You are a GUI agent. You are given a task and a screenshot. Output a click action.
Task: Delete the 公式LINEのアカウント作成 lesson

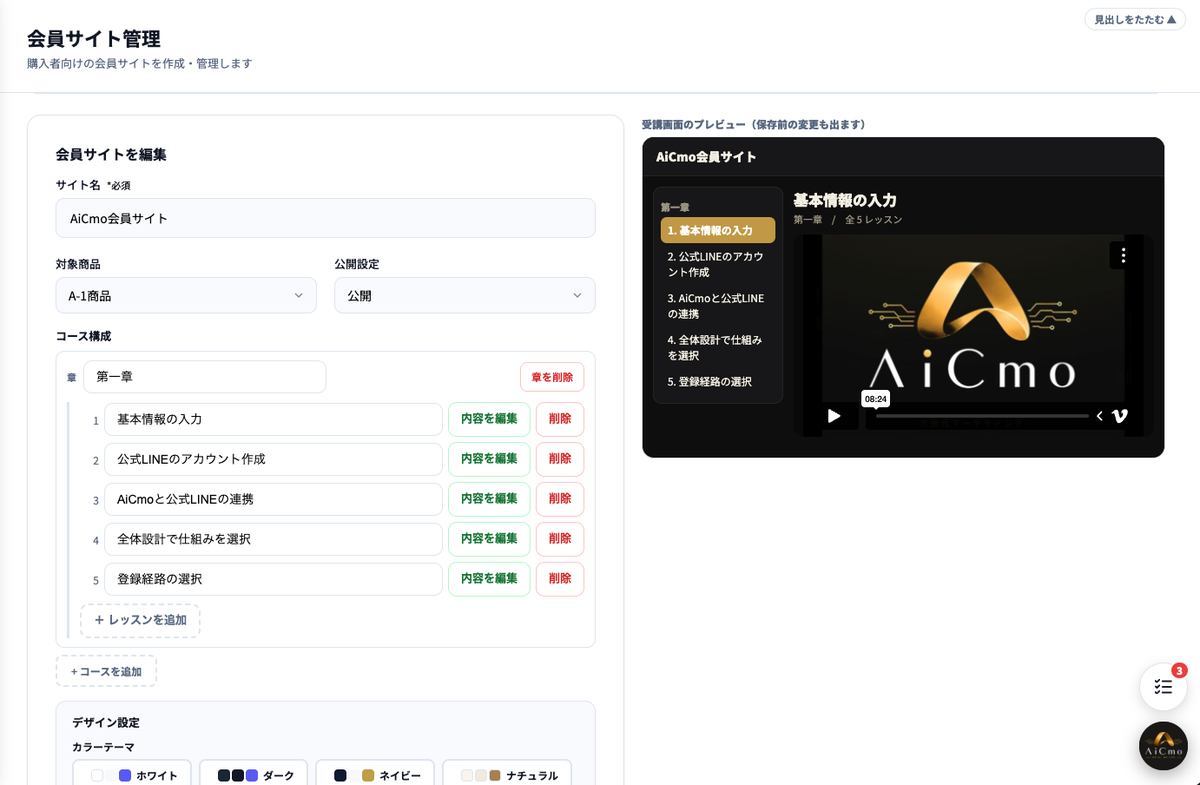pos(560,459)
